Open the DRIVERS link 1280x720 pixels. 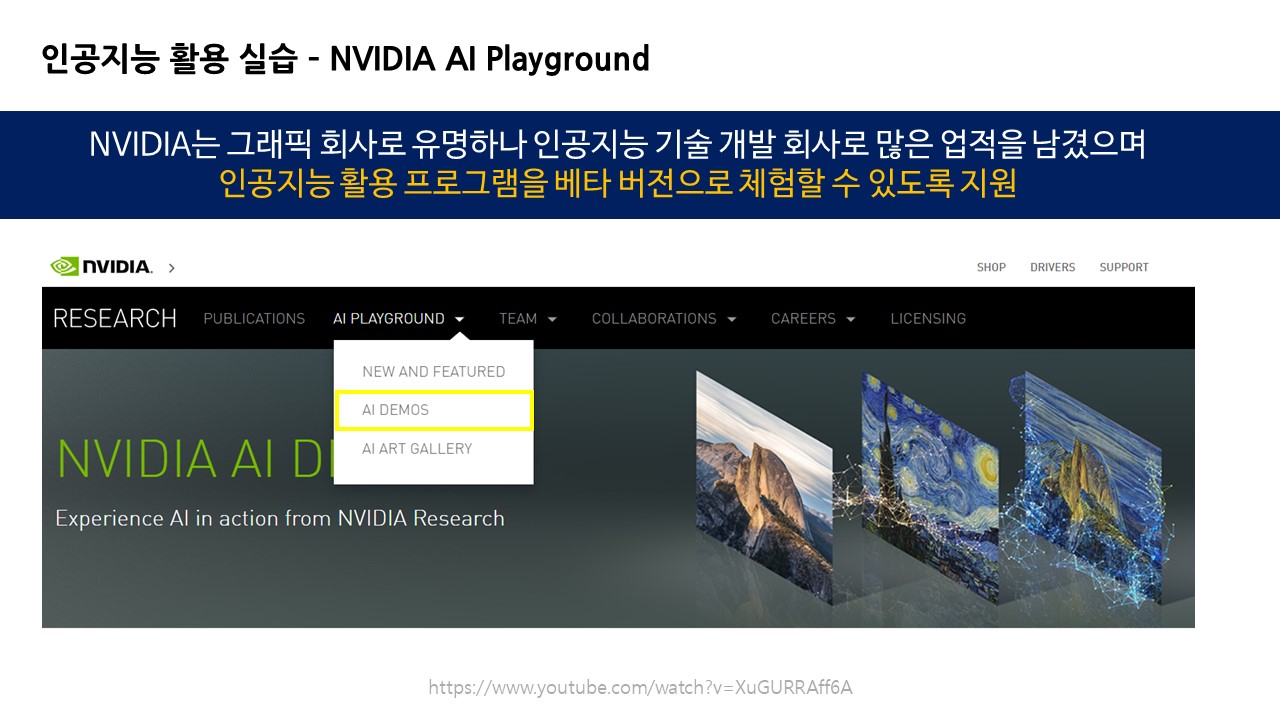tap(1052, 267)
